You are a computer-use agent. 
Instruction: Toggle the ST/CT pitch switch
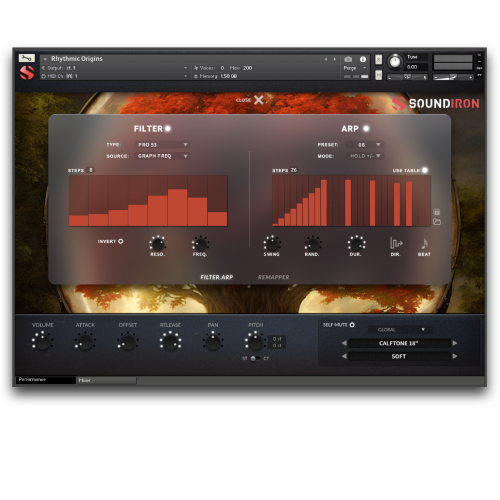pyautogui.click(x=255, y=358)
